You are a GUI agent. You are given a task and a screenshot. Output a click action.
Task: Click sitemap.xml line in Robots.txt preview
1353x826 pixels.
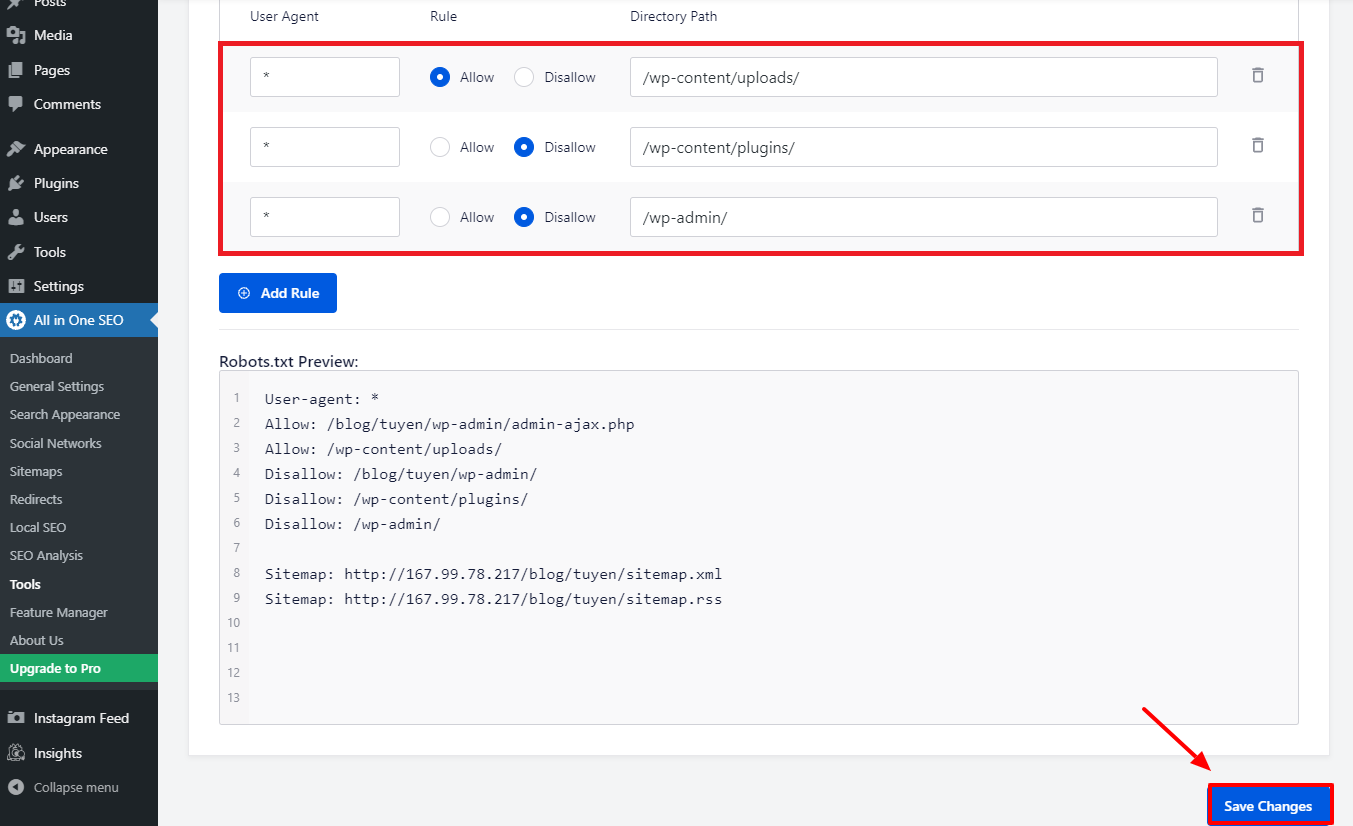point(493,574)
